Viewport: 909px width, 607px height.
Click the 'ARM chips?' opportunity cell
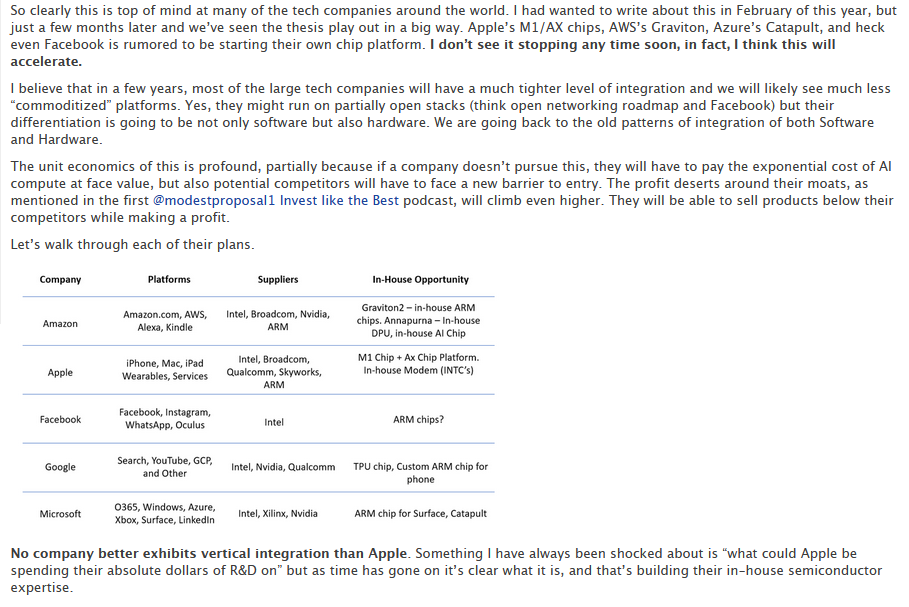[x=419, y=419]
